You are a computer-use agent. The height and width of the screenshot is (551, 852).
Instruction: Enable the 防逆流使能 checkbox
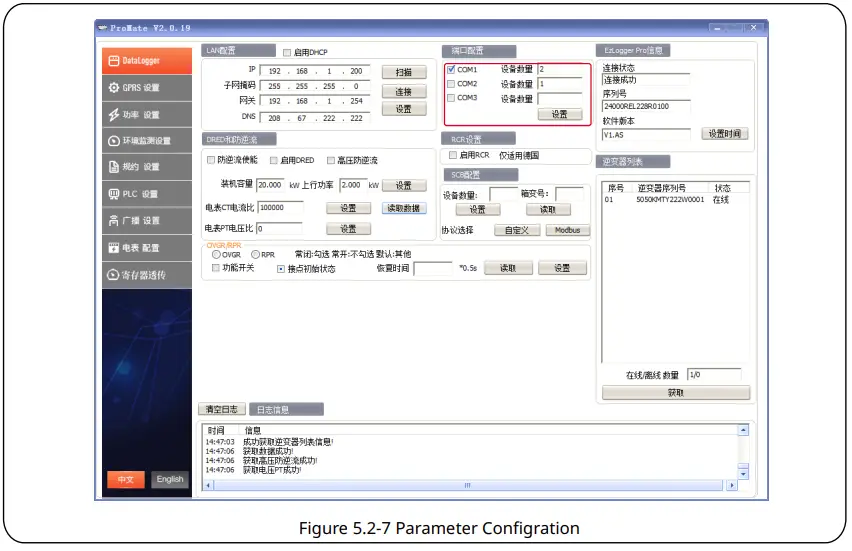pos(211,160)
